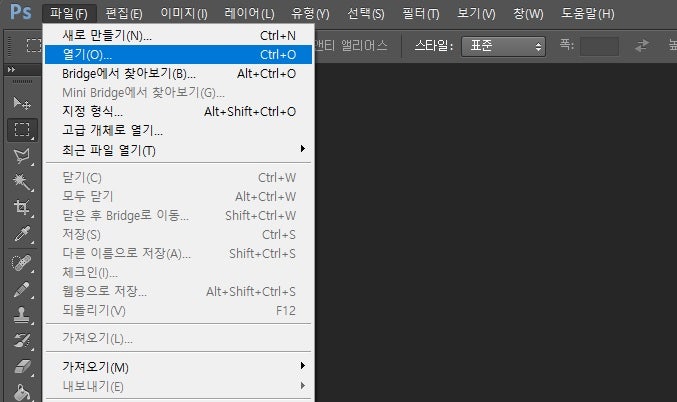
Task: Expand 최근 파일 열기(T) submenu
Action: click(x=178, y=150)
